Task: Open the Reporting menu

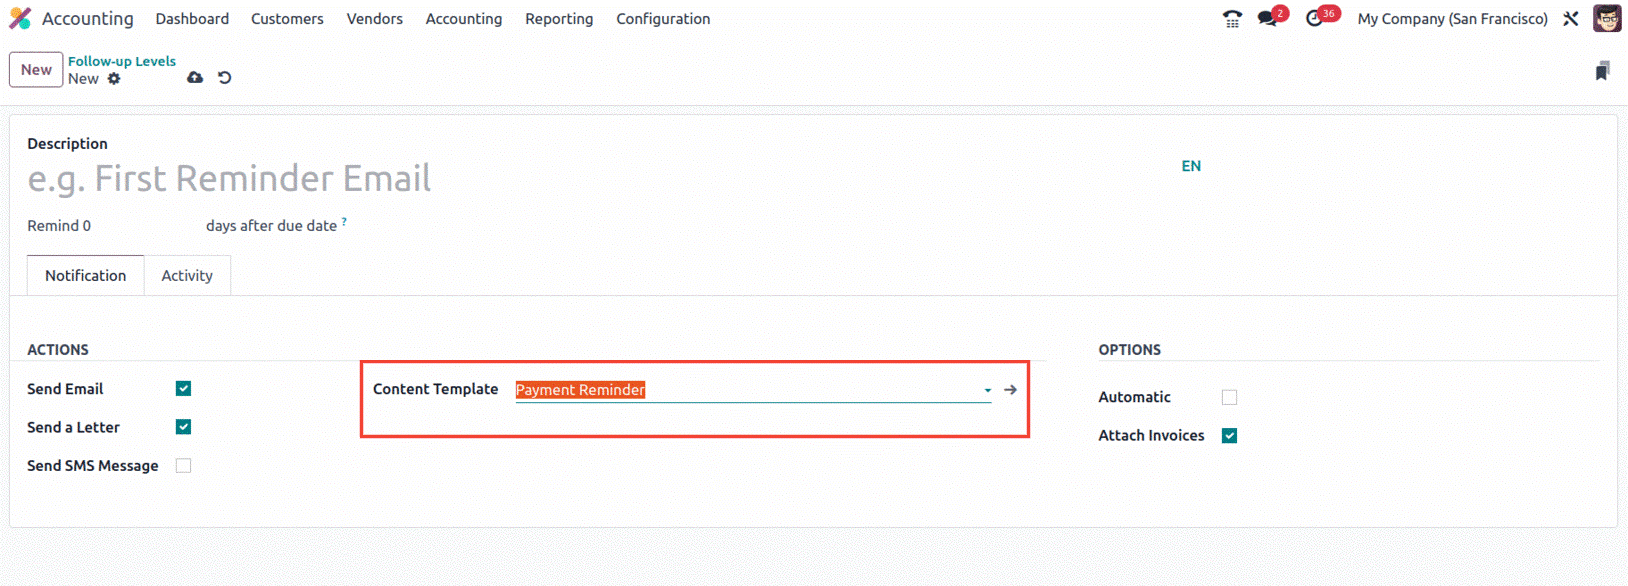Action: coord(559,19)
